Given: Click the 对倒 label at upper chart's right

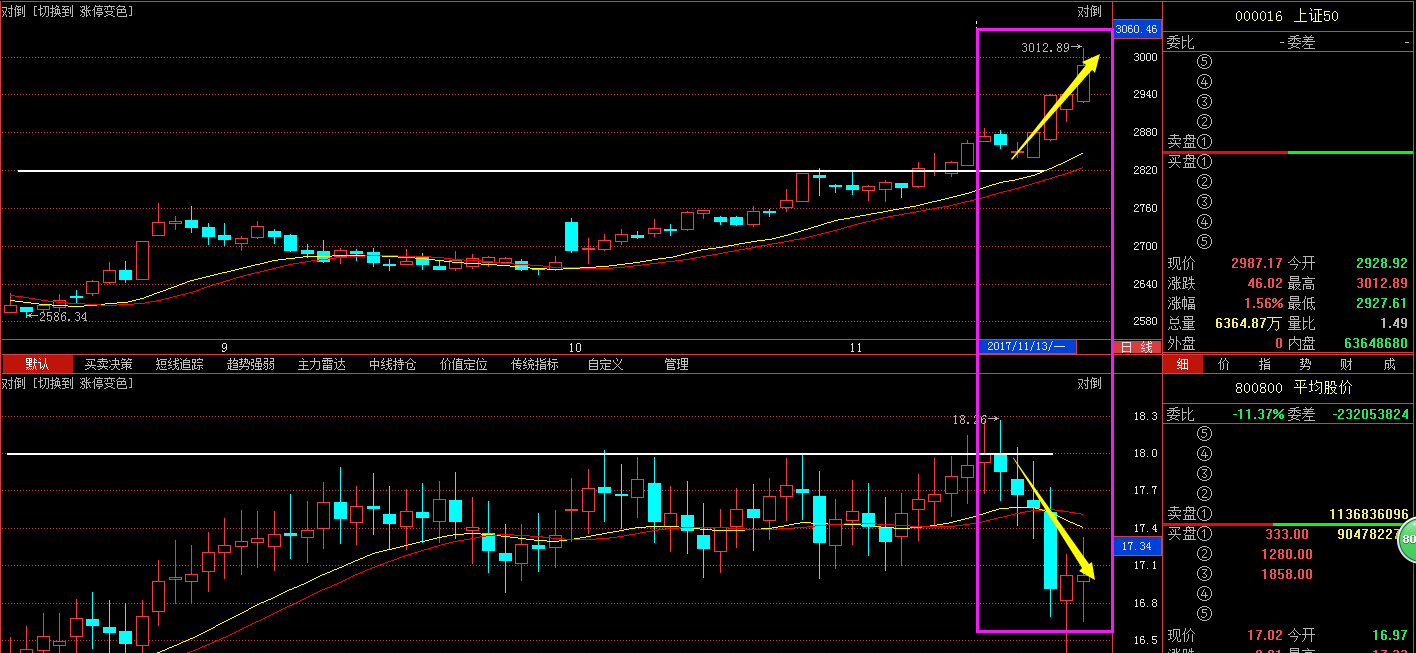Looking at the screenshot, I should 1089,11.
